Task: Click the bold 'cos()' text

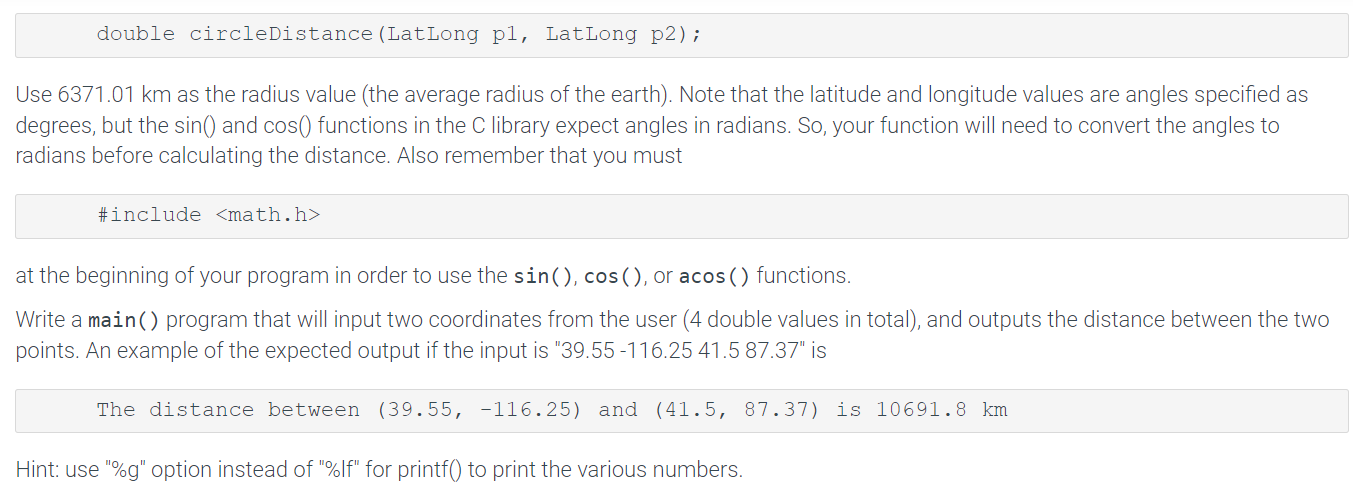Action: tap(613, 276)
